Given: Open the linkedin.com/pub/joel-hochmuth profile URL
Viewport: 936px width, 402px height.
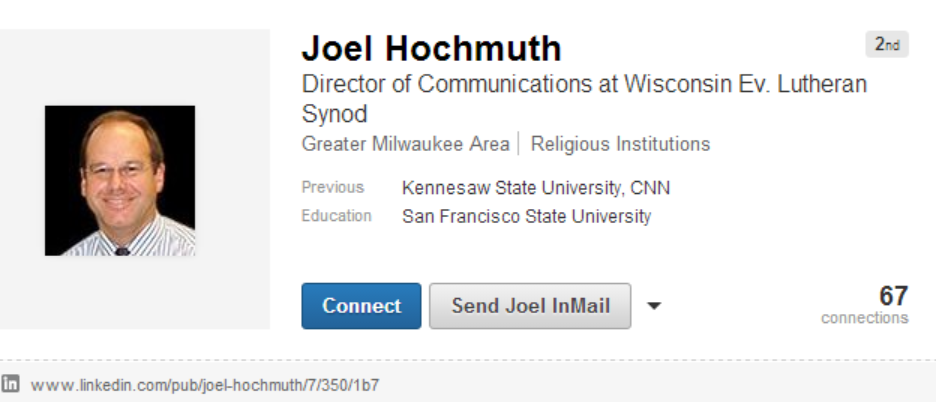Looking at the screenshot, I should (x=205, y=385).
